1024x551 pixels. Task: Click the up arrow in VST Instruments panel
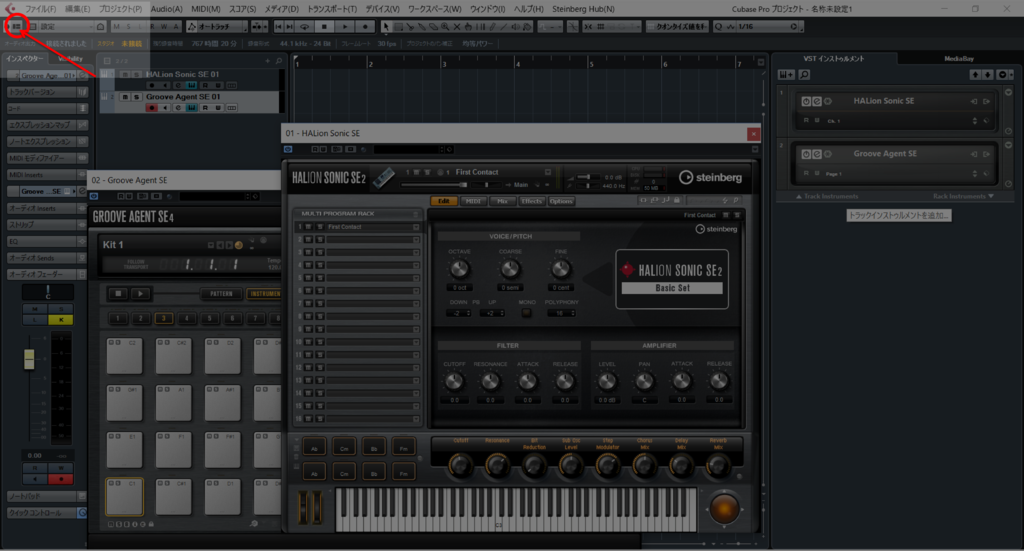975,75
